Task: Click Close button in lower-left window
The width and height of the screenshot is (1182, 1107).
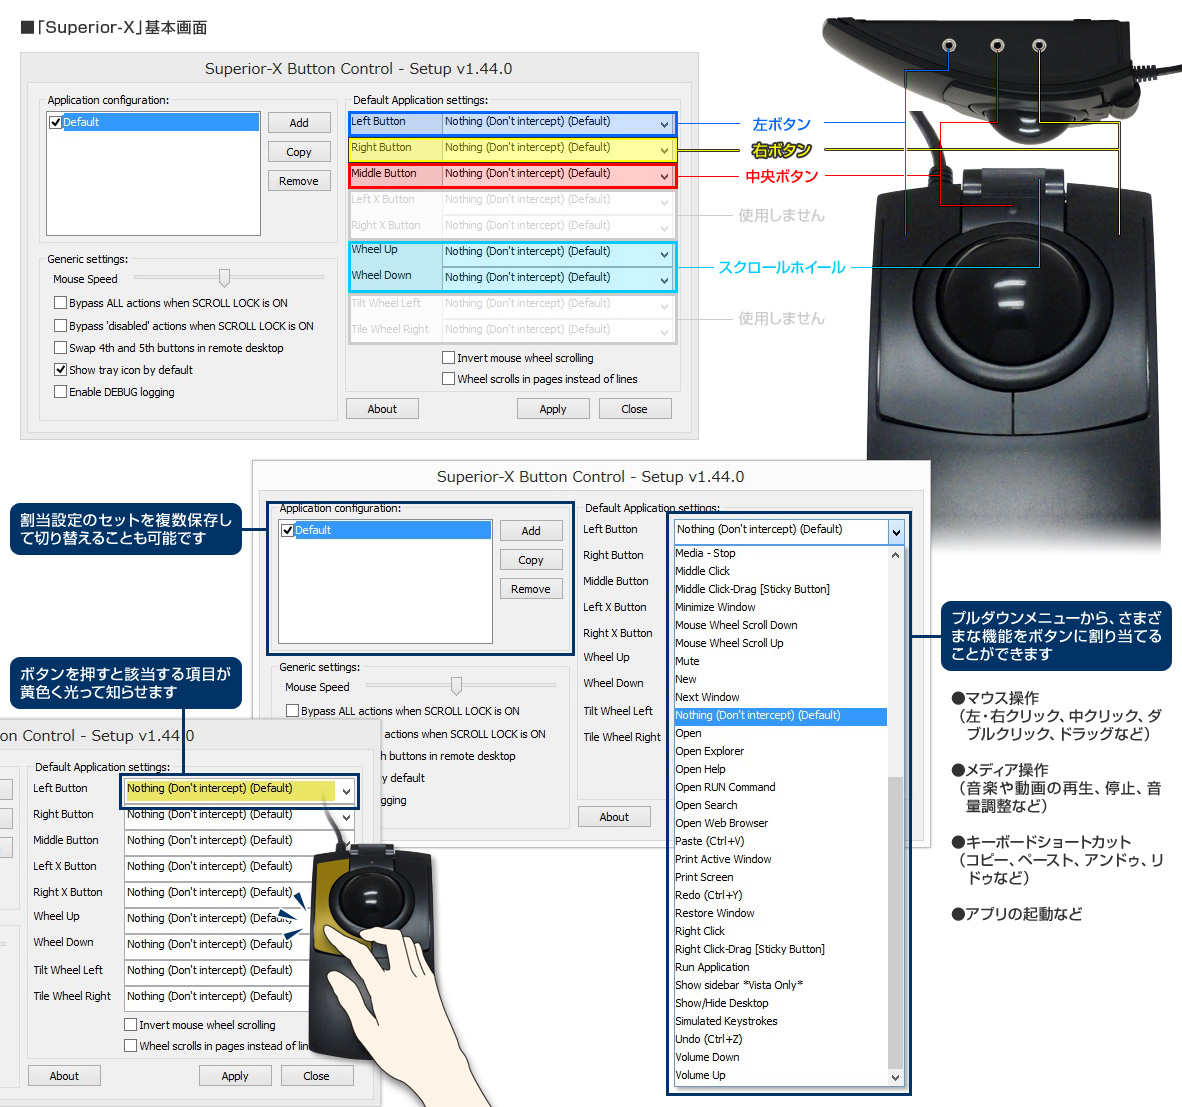Action: pyautogui.click(x=317, y=1076)
